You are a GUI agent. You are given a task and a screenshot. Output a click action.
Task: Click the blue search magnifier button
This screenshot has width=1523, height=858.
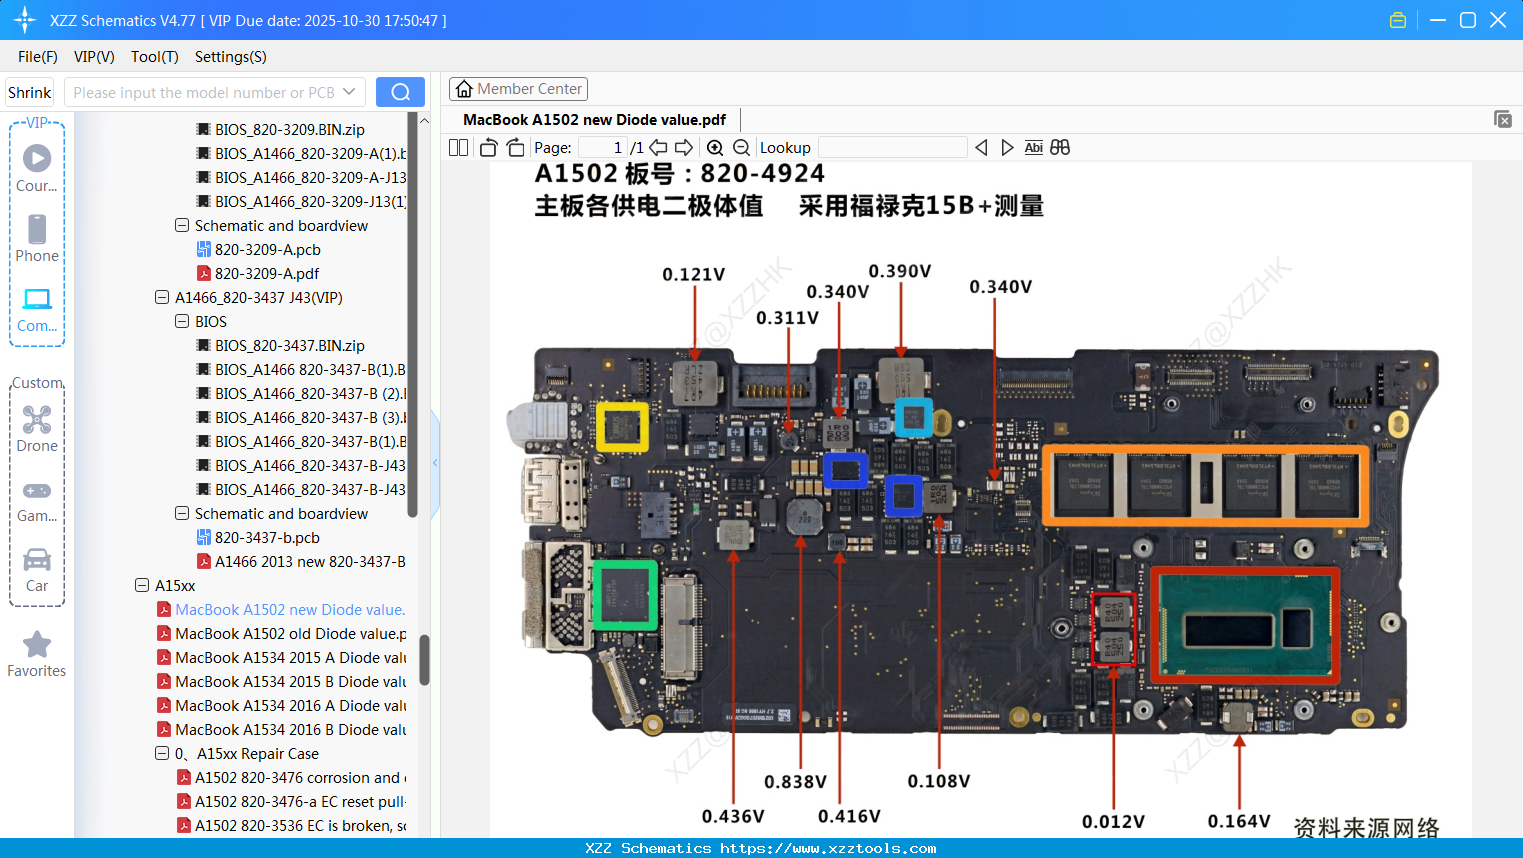point(400,92)
